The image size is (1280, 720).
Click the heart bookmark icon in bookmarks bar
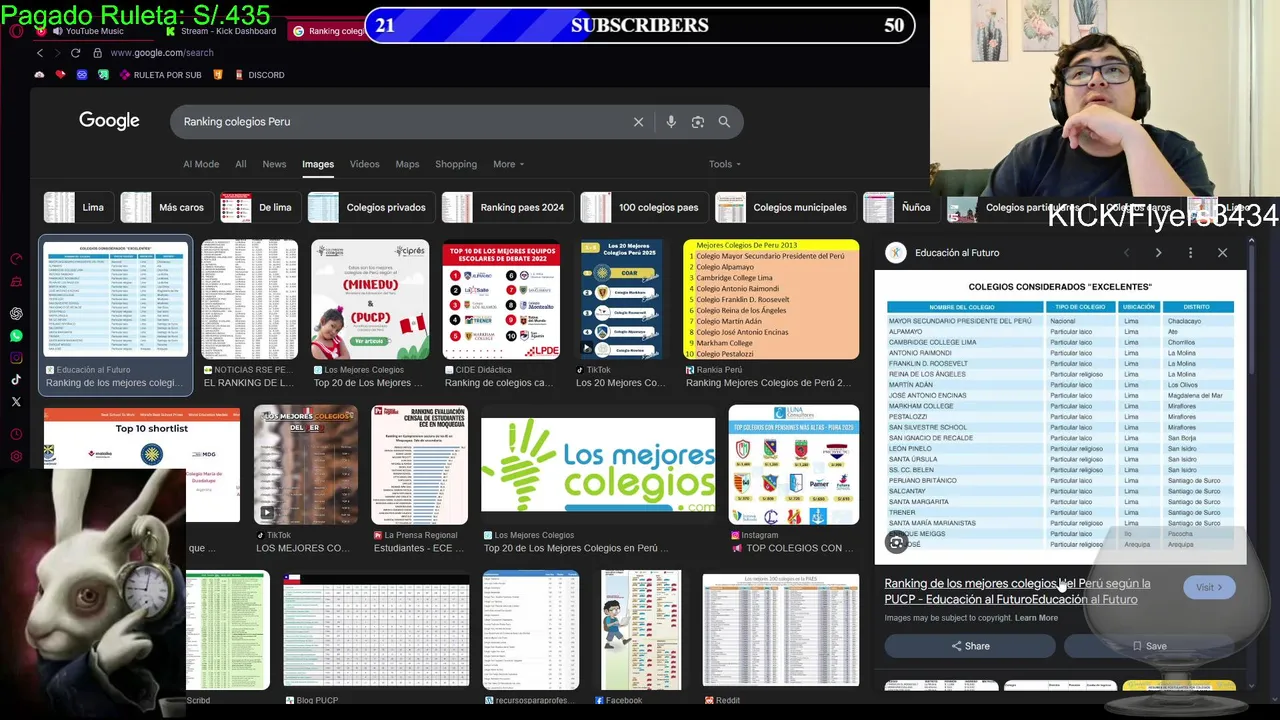coord(60,75)
